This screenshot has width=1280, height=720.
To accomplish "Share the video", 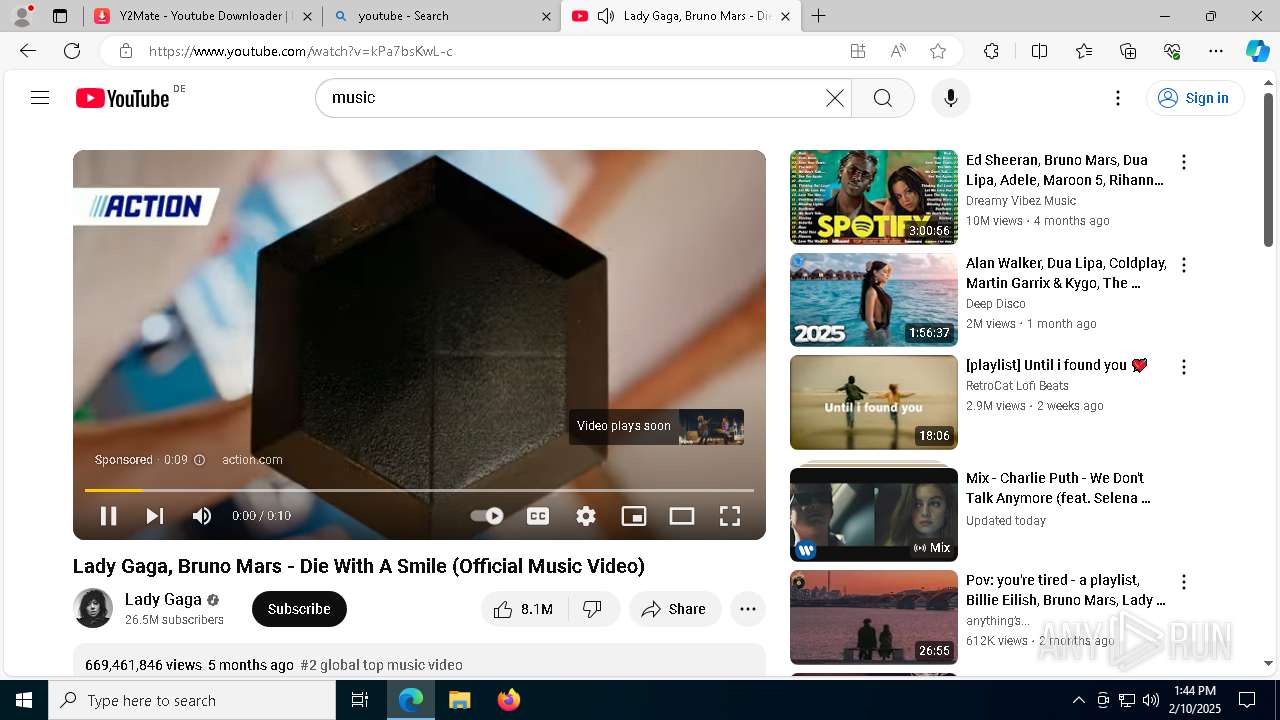I will pyautogui.click(x=675, y=609).
